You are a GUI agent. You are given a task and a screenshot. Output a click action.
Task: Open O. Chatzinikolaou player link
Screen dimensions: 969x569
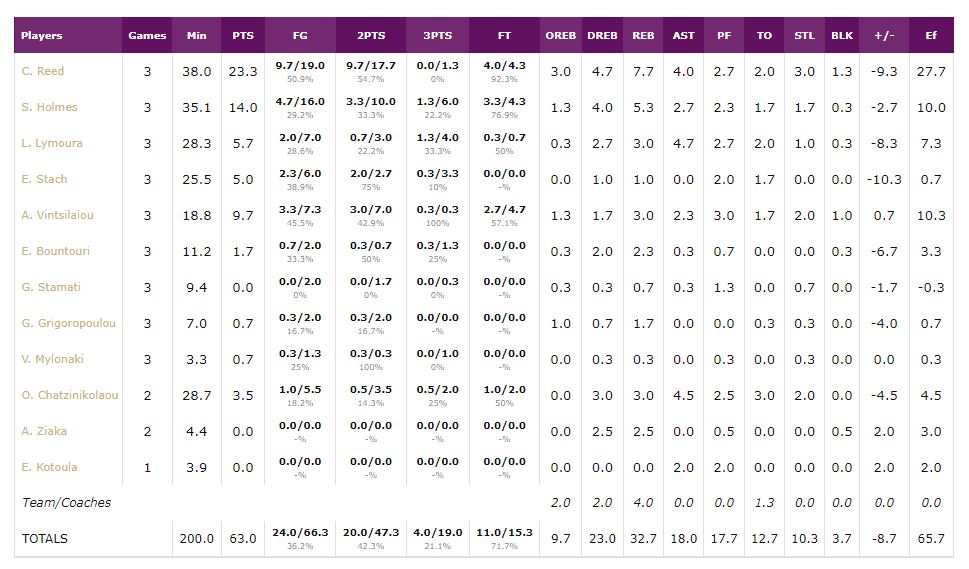pos(69,395)
